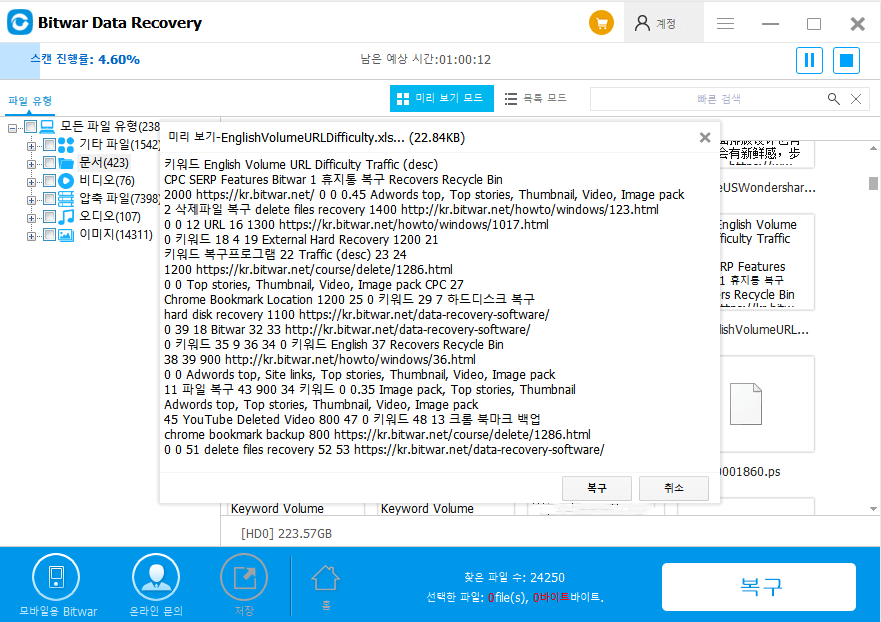Click the Bitwar Data Recovery logo icon
This screenshot has height=622, width=881.
(x=20, y=22)
